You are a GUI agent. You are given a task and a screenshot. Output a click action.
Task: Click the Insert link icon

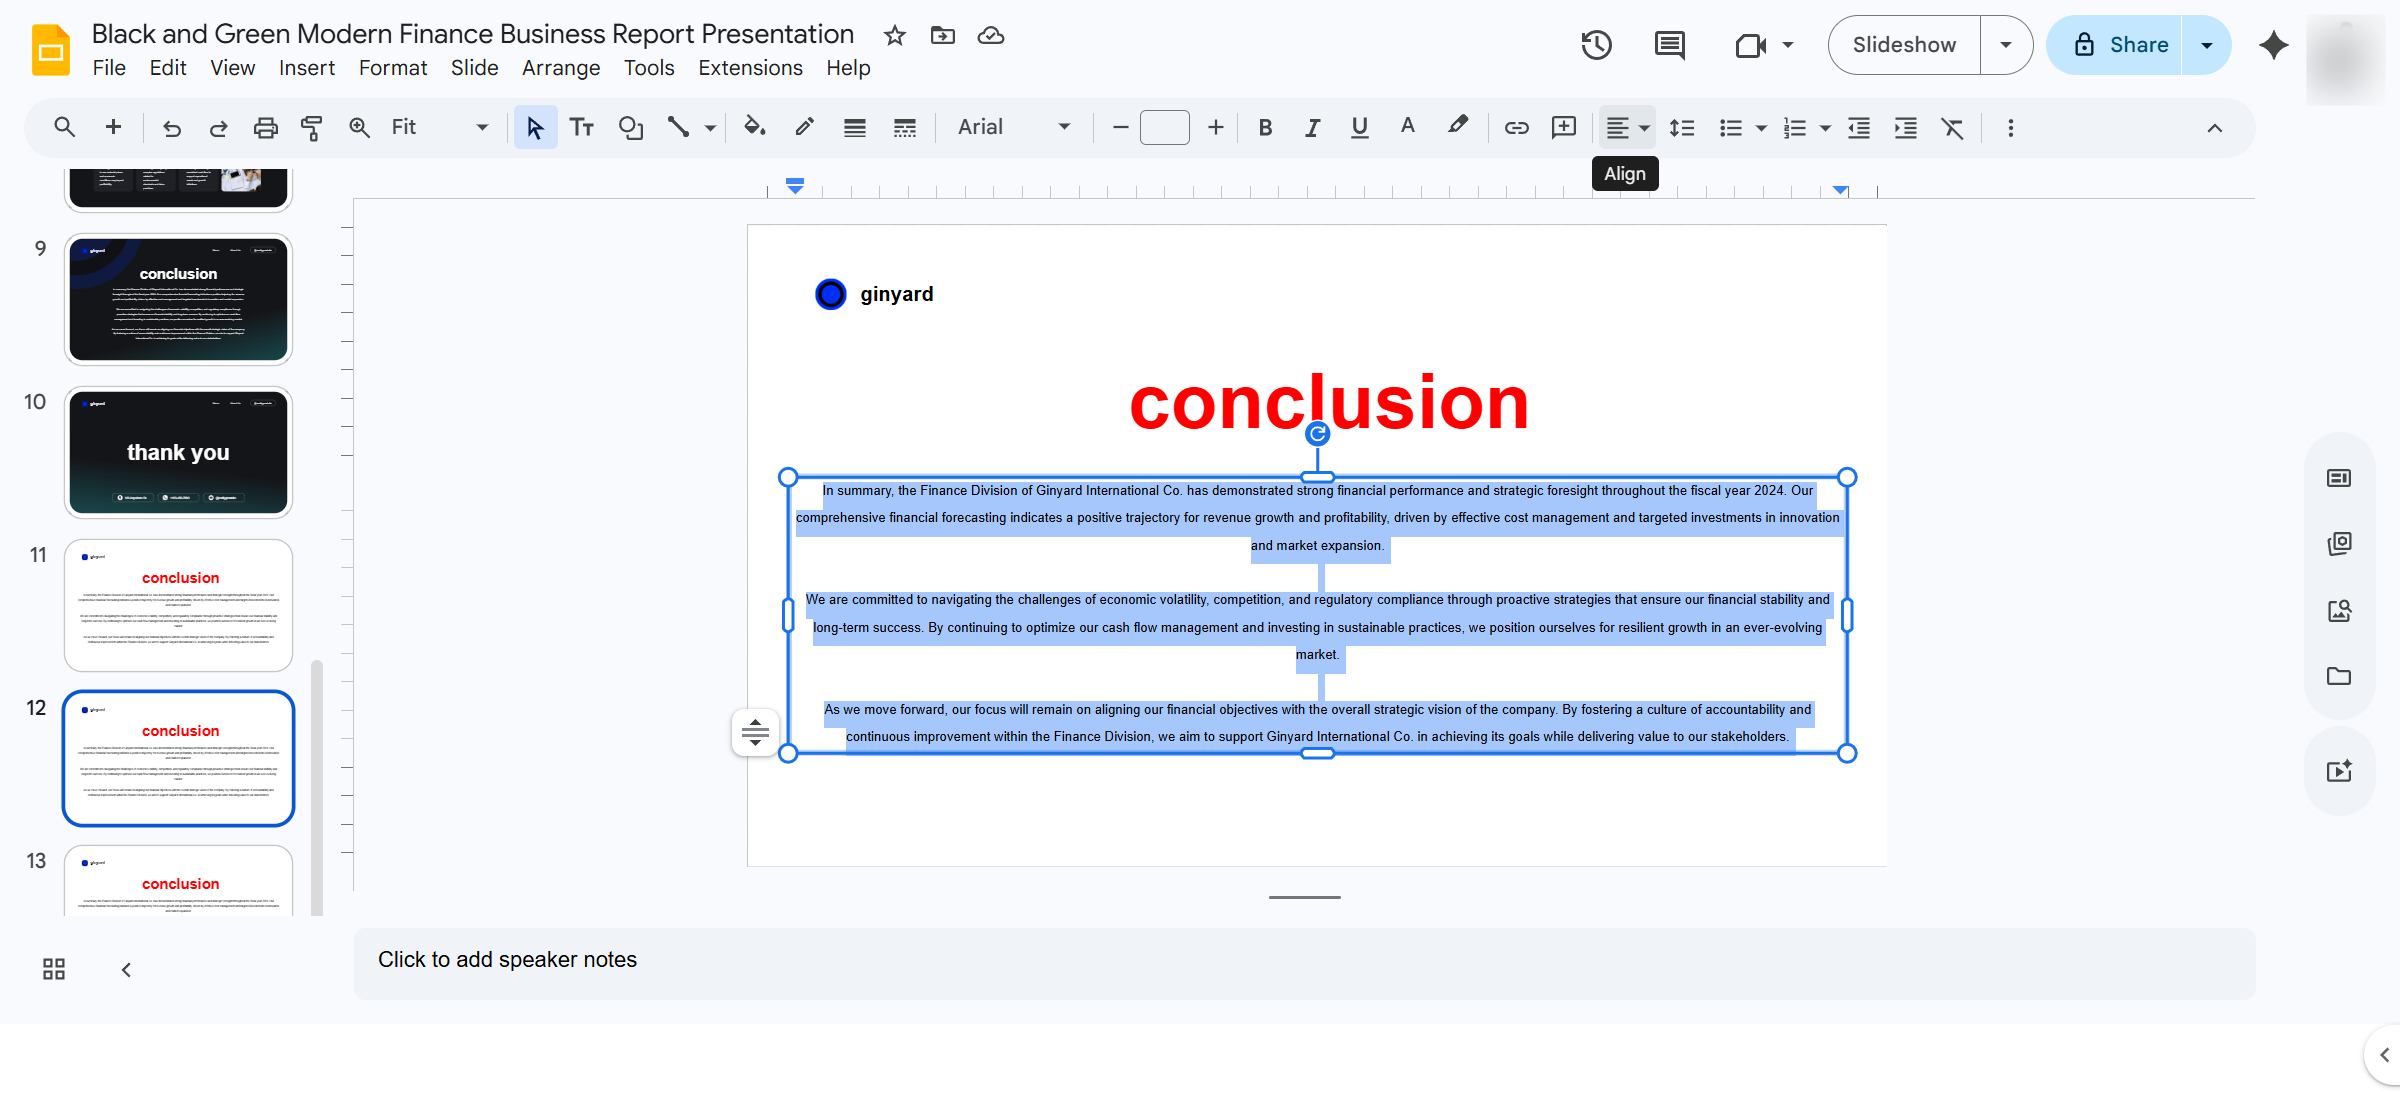[1516, 128]
